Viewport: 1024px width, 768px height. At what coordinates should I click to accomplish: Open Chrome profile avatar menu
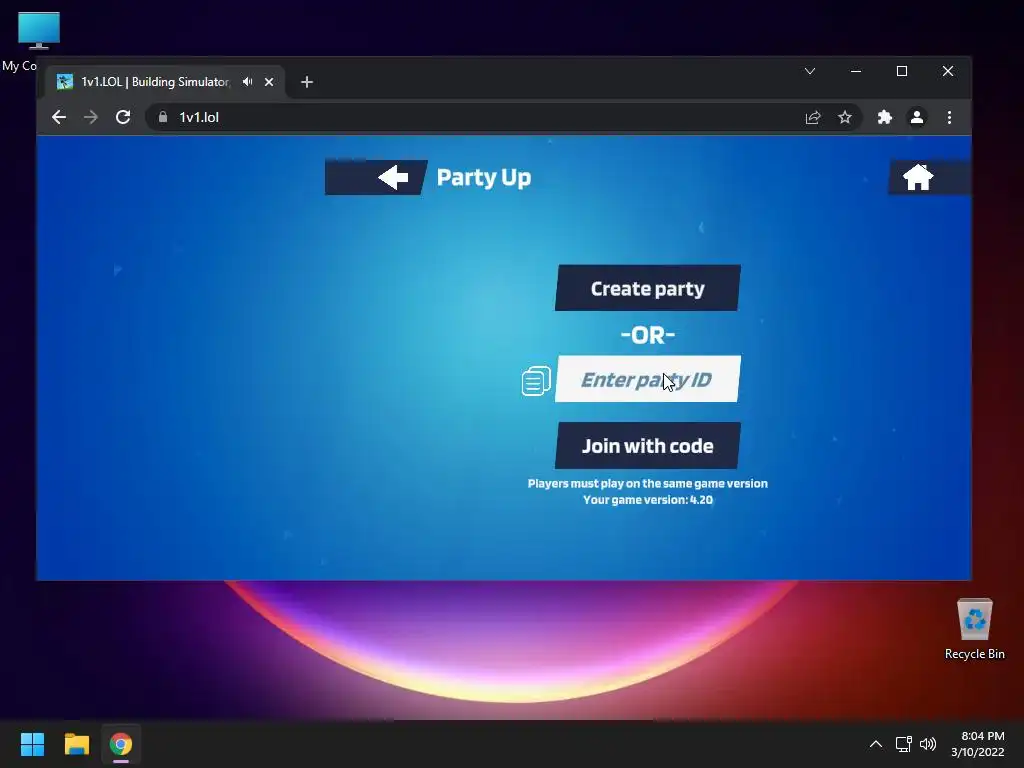click(917, 117)
